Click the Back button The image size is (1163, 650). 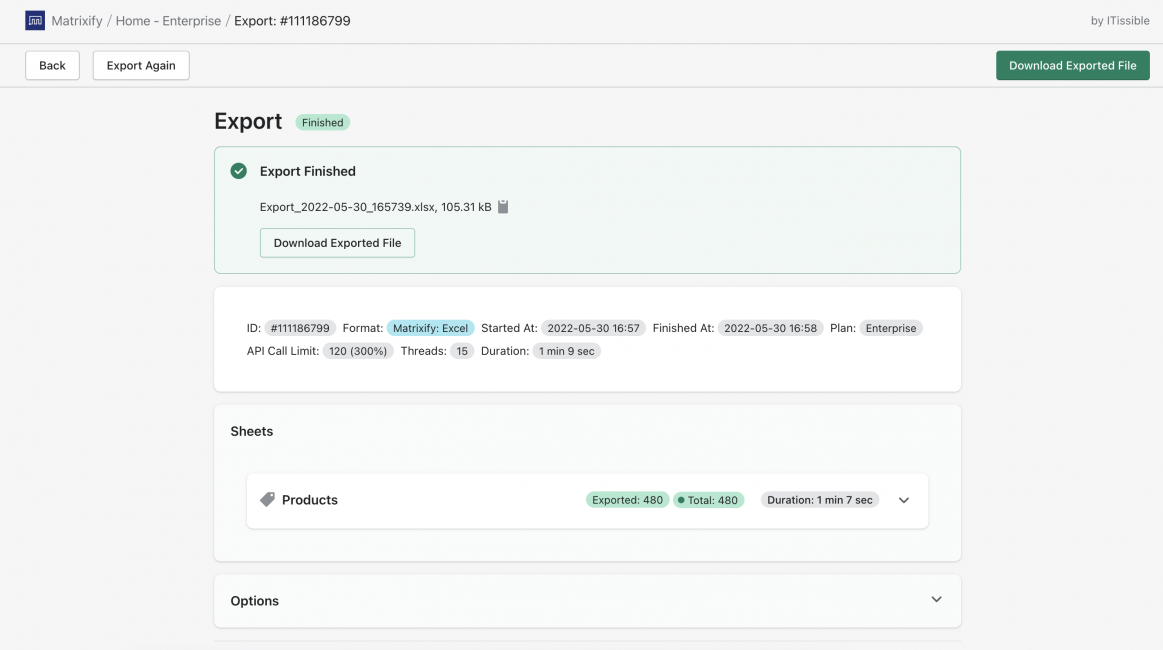tap(51, 64)
